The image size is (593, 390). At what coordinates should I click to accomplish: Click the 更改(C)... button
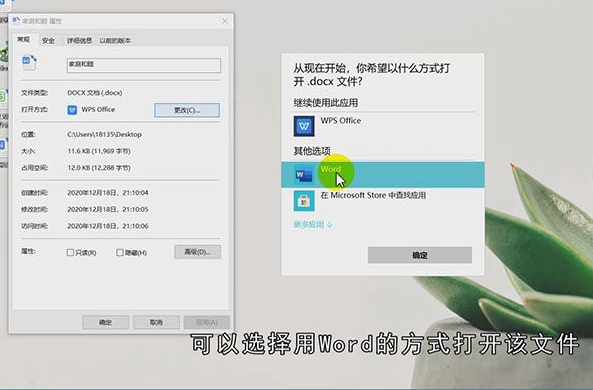(187, 110)
